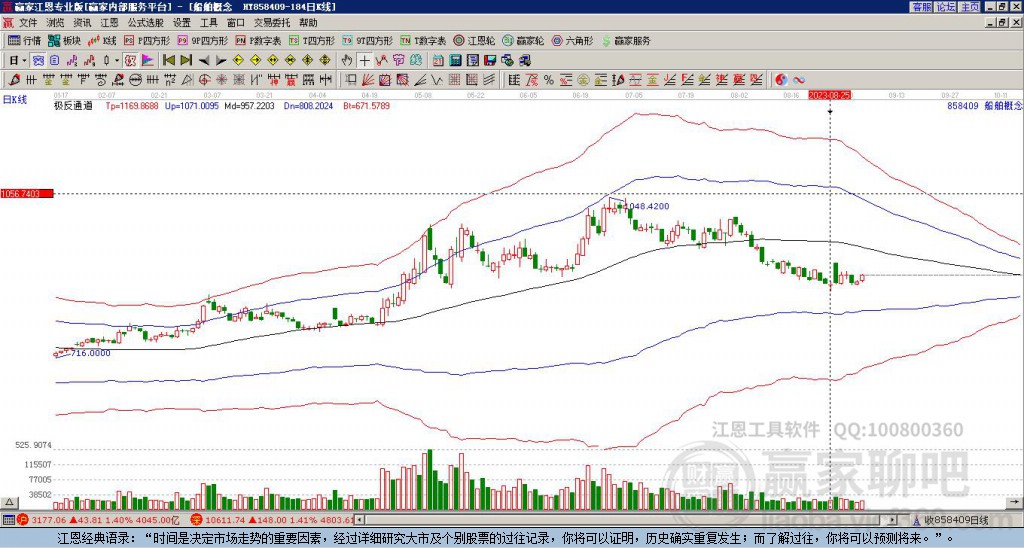Open the 9P四方形 tool

click(x=202, y=40)
